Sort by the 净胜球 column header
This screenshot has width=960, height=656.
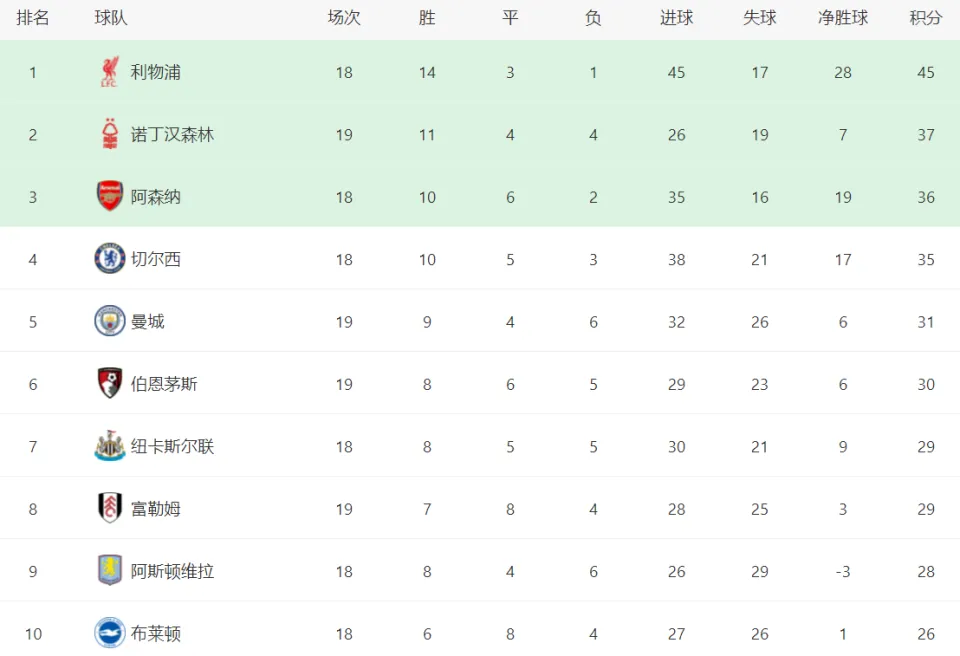[843, 18]
